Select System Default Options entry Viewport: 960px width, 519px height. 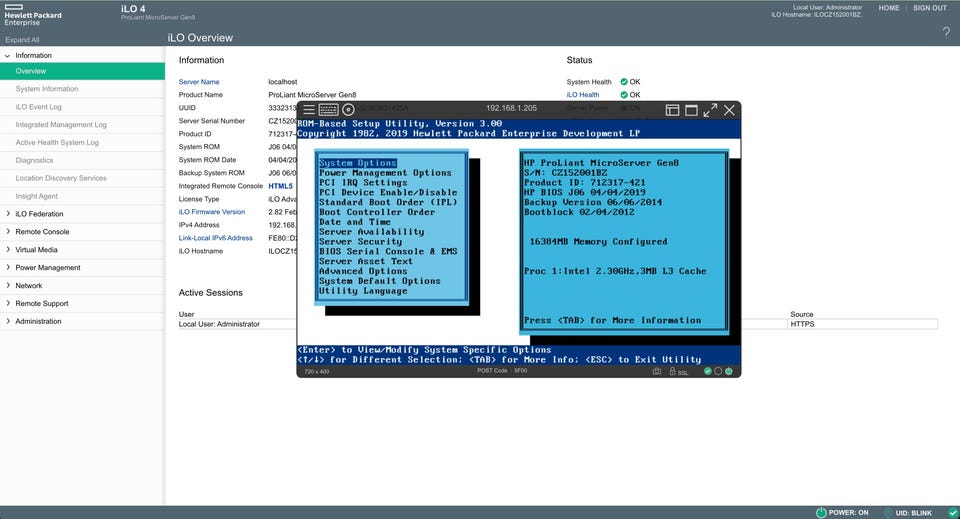[380, 280]
